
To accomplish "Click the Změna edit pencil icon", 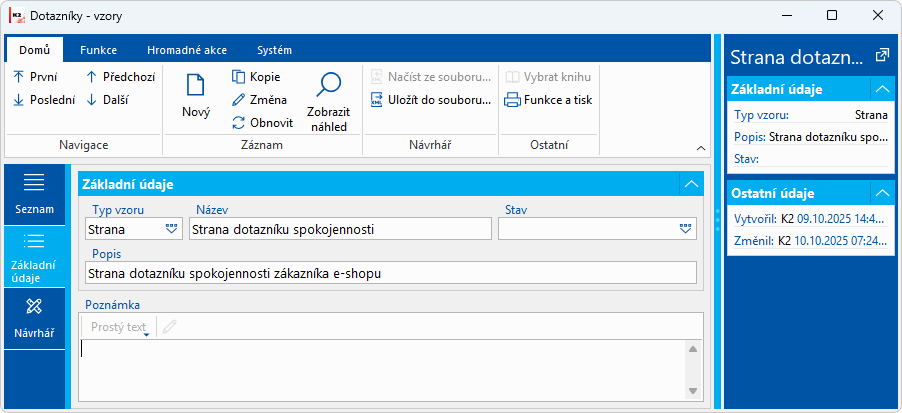I will tap(239, 100).
